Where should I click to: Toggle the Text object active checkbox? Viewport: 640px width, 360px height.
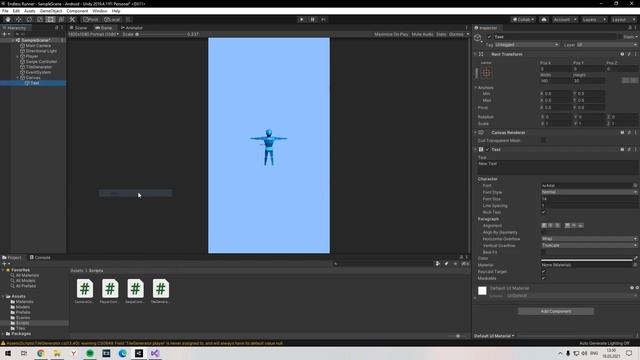coord(489,37)
